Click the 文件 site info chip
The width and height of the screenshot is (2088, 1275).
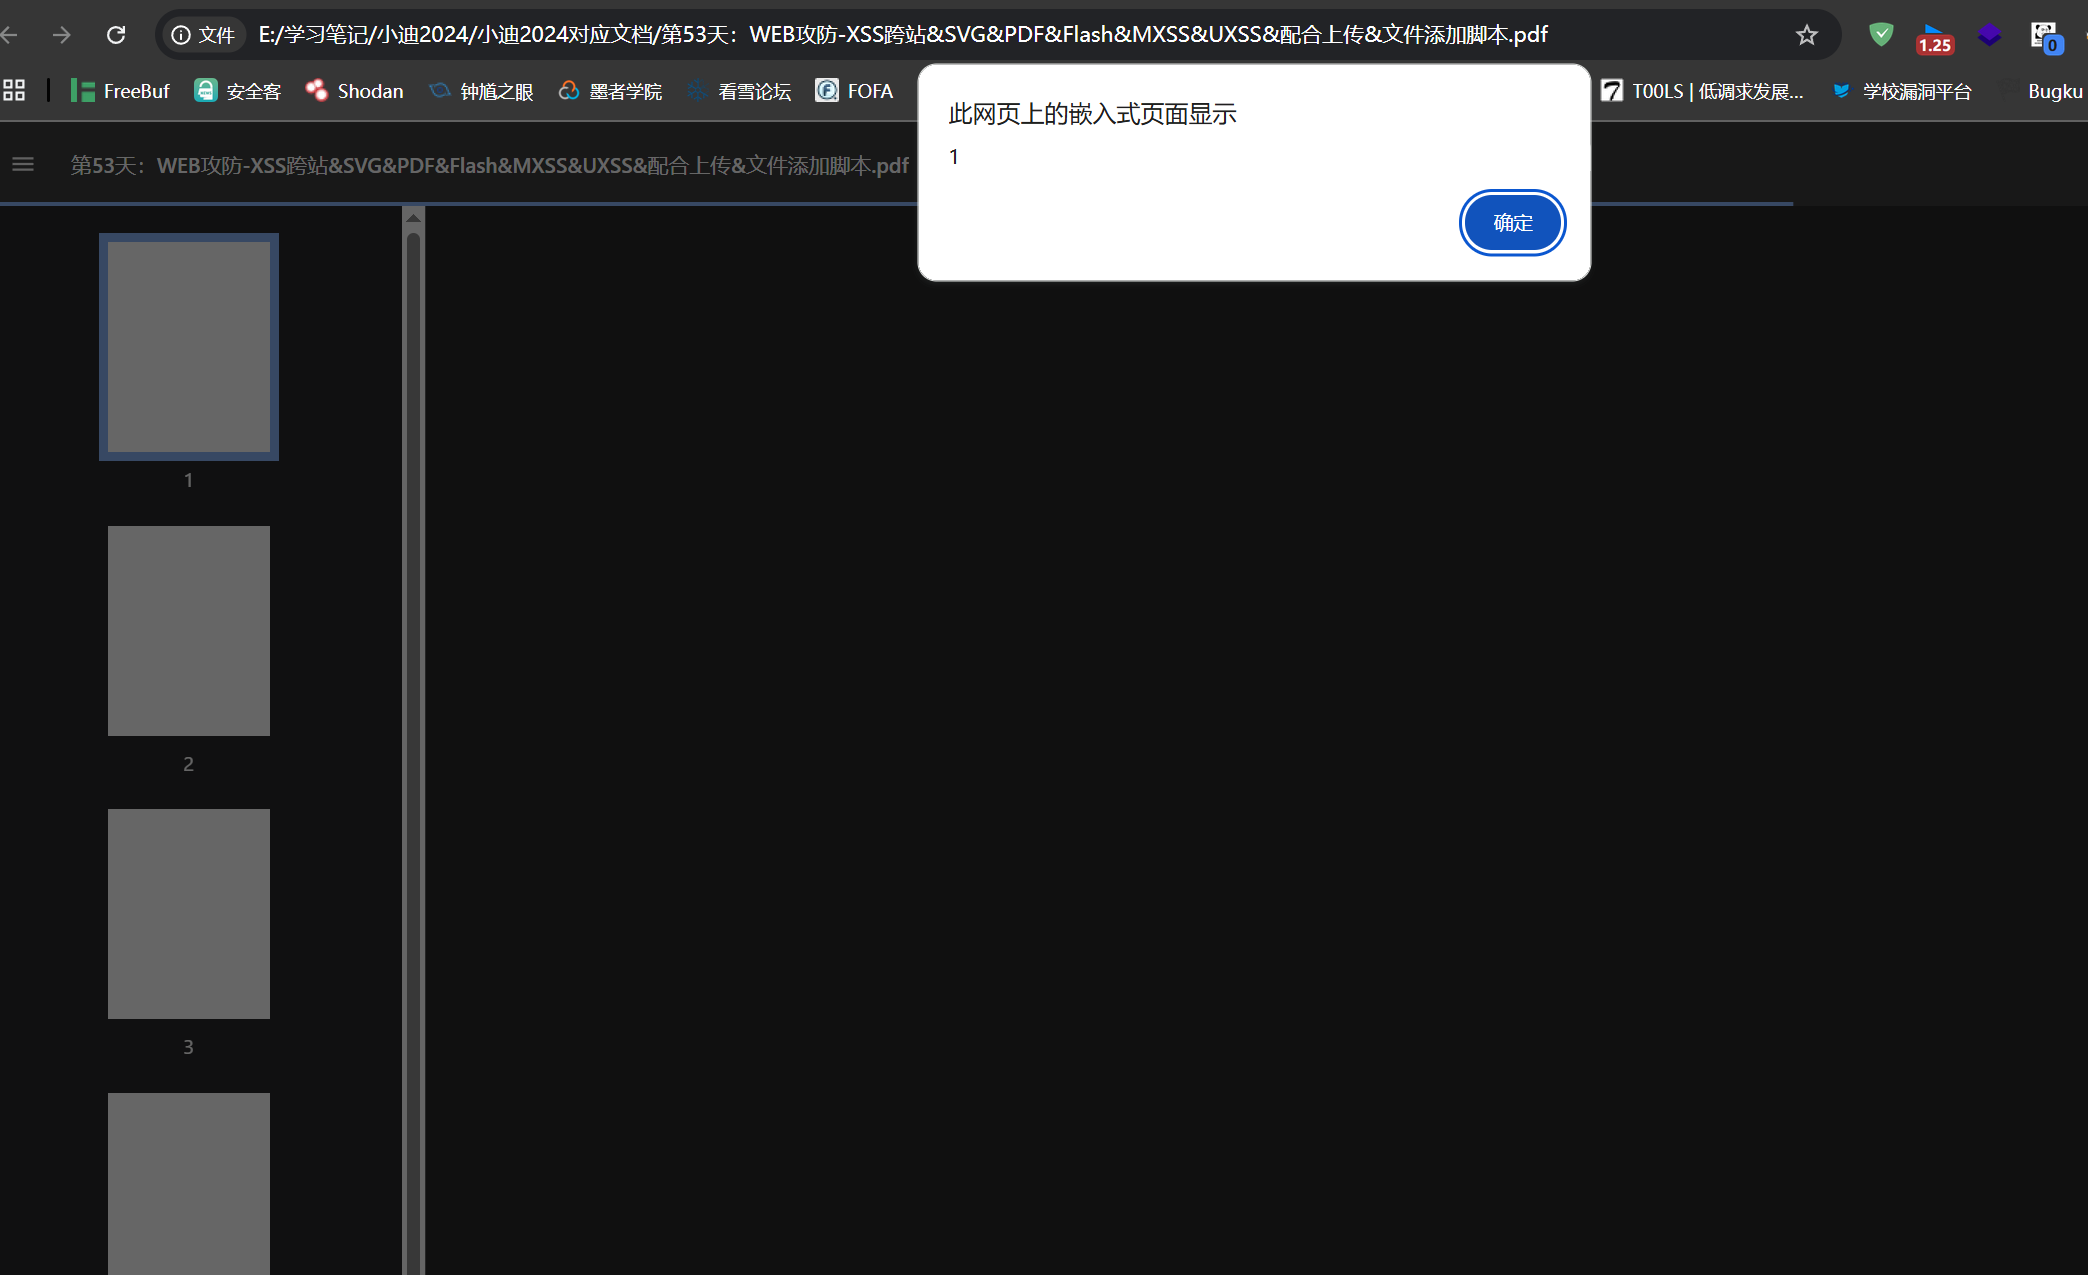pos(203,35)
